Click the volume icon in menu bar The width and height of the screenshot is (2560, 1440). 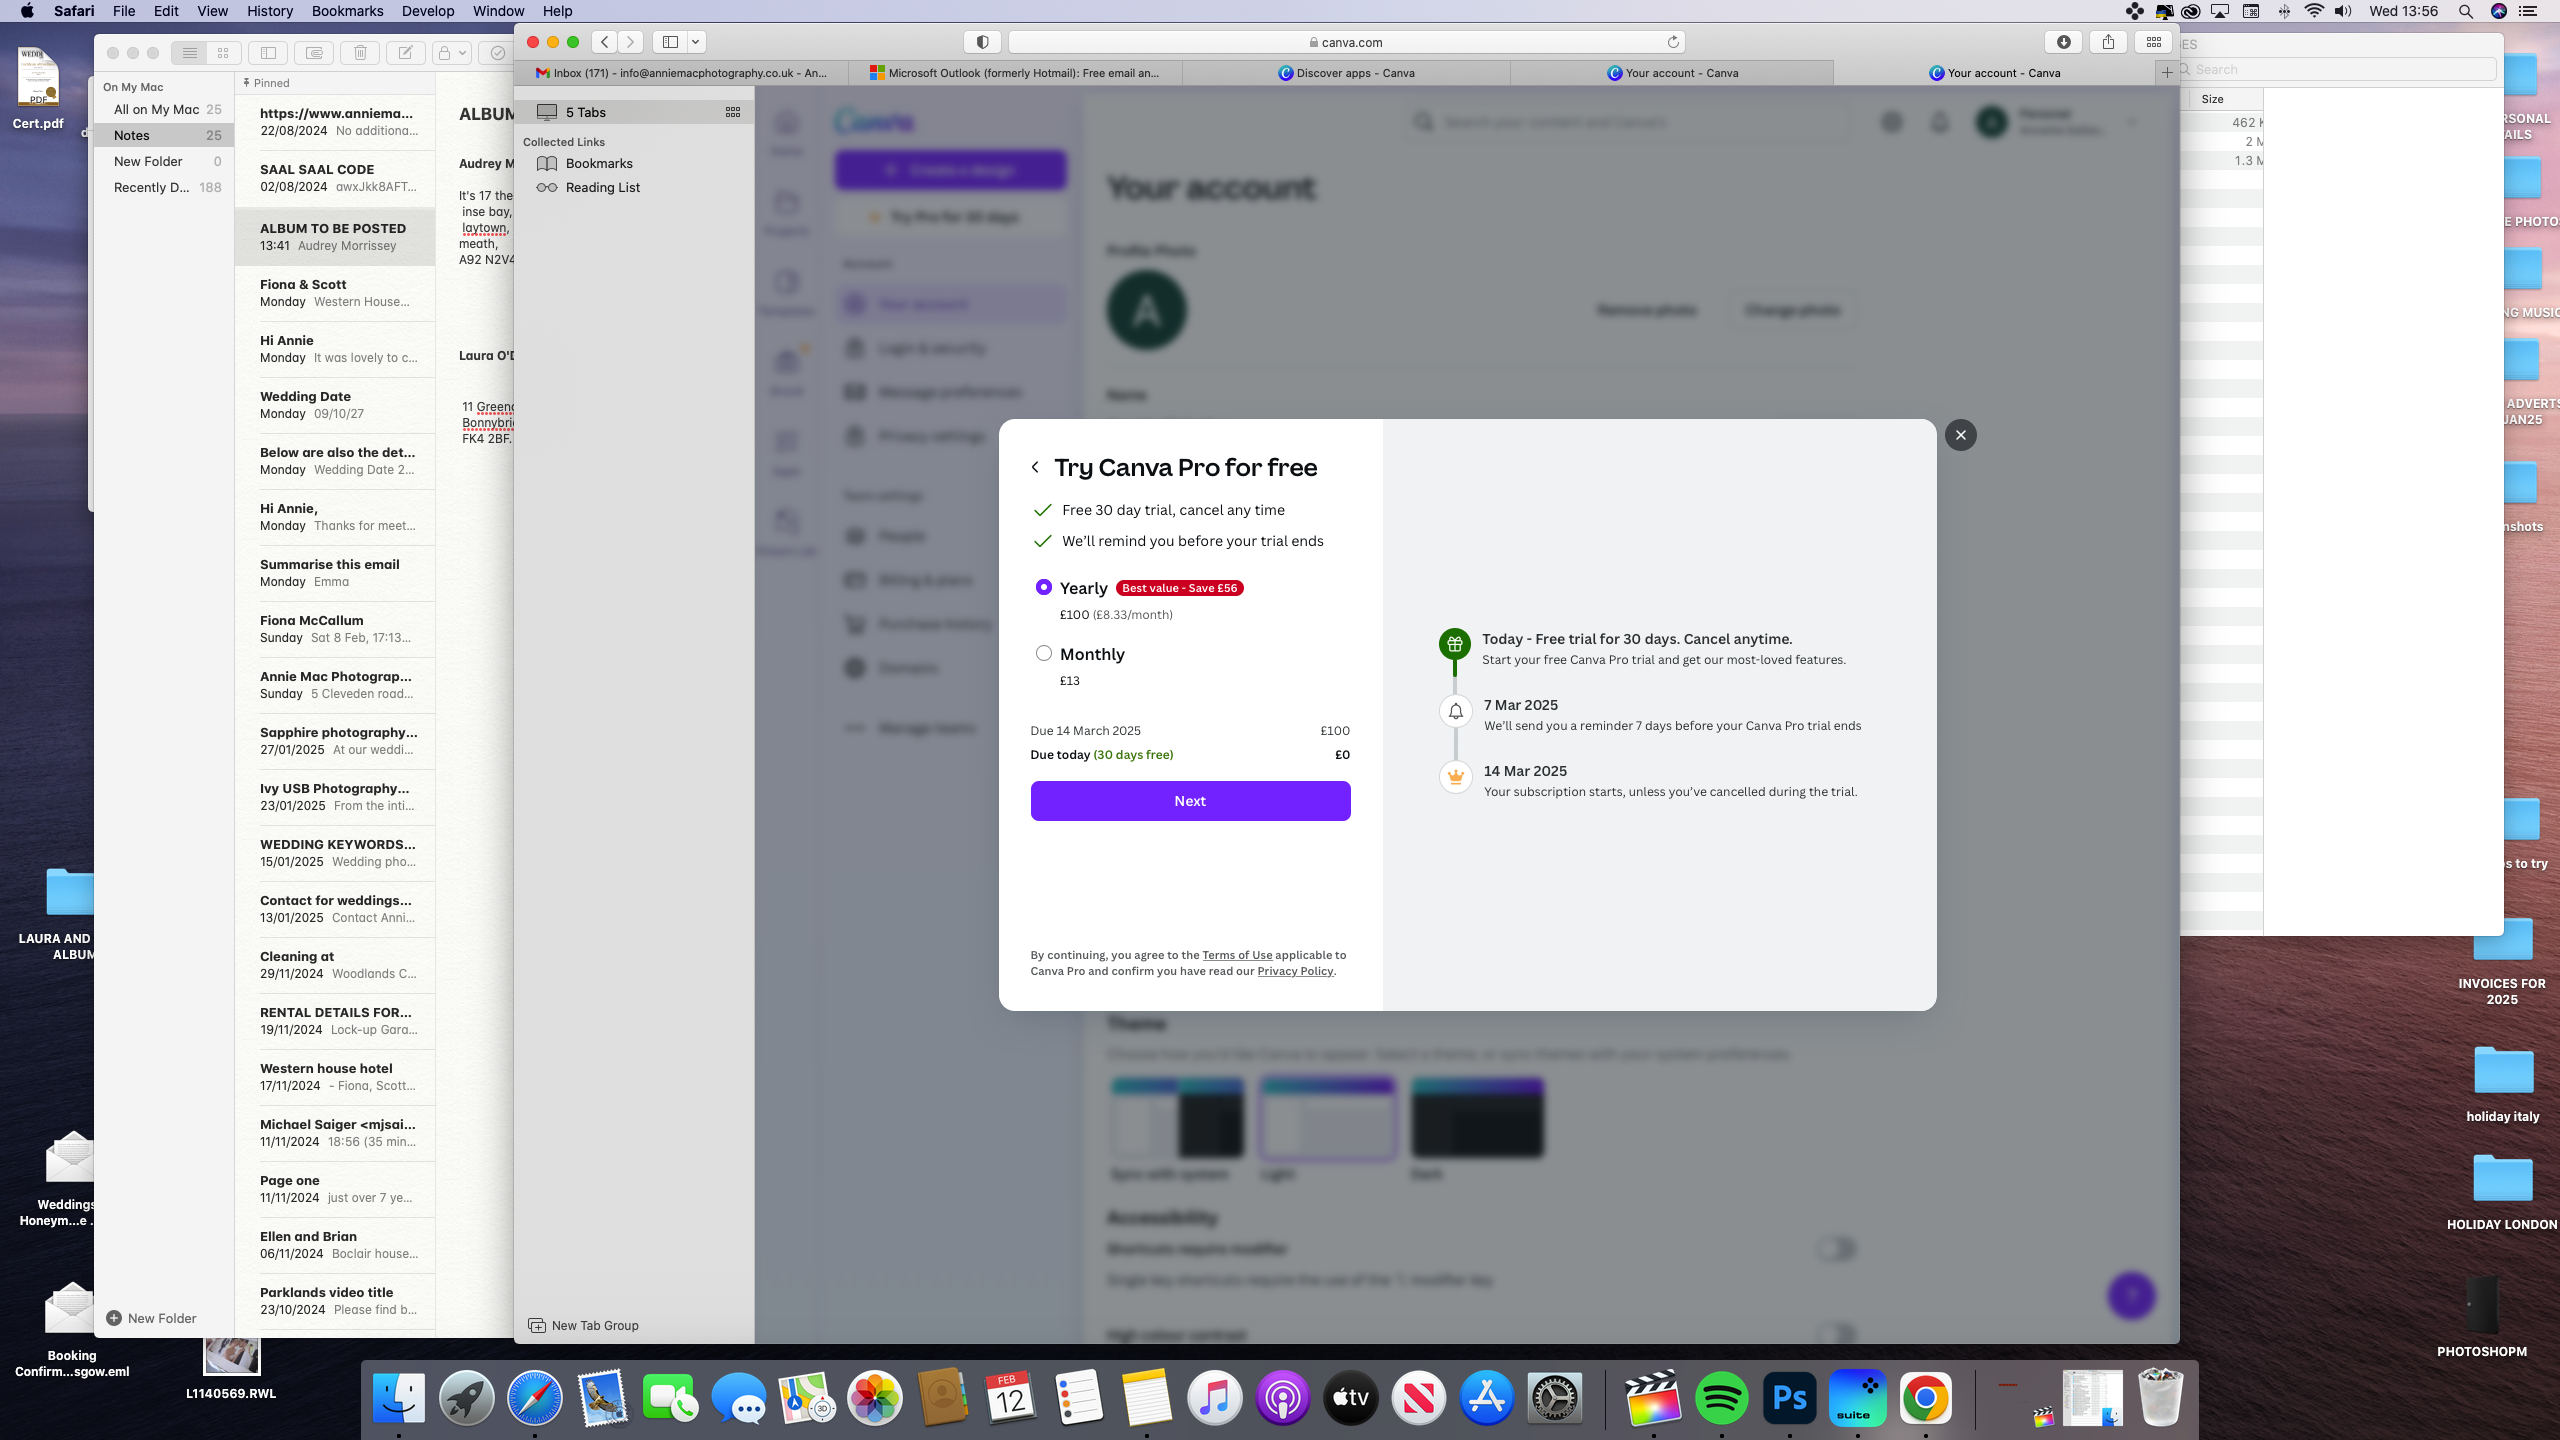click(2343, 11)
